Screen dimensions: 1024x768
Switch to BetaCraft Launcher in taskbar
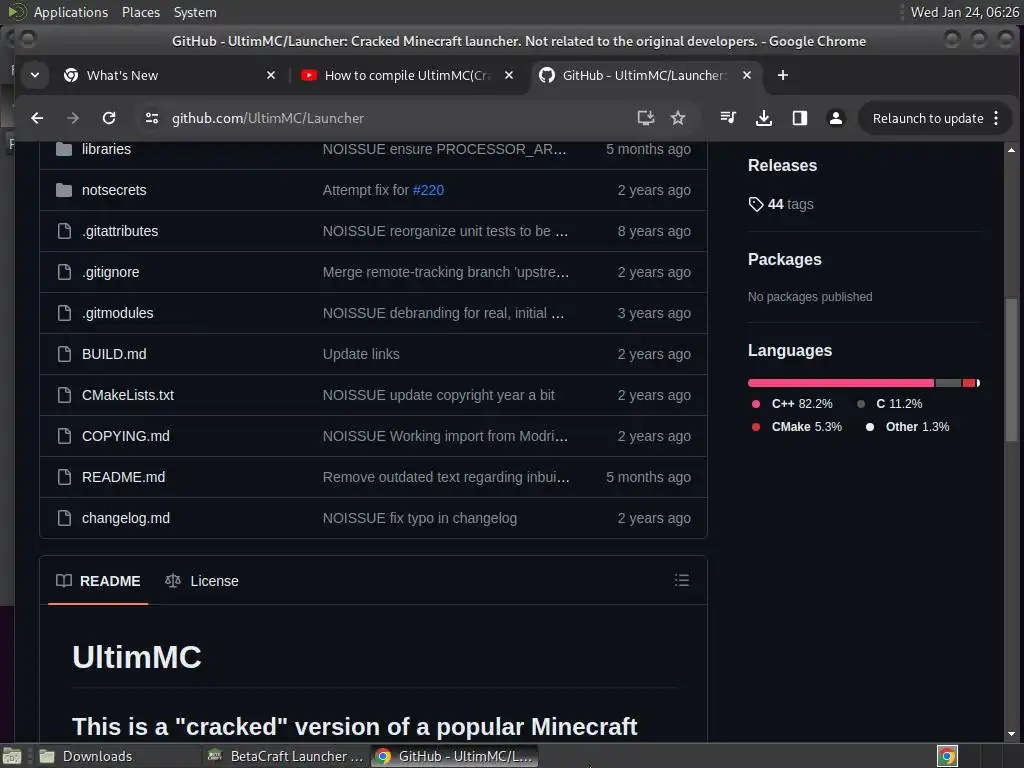[x=285, y=756]
